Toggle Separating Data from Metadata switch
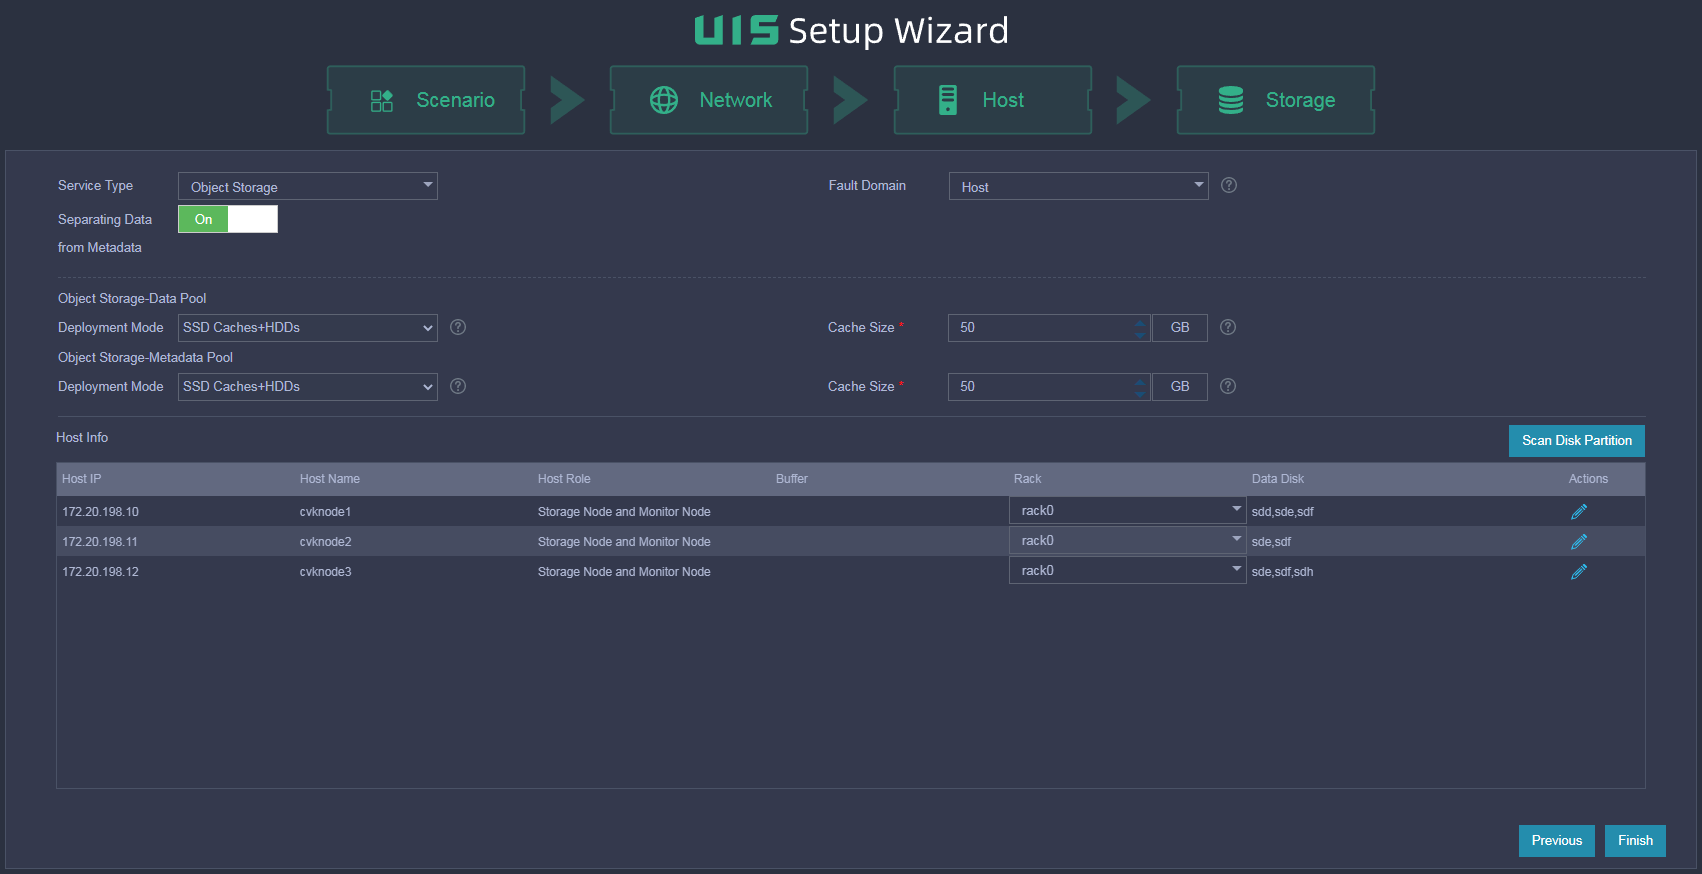This screenshot has height=874, width=1702. [228, 219]
